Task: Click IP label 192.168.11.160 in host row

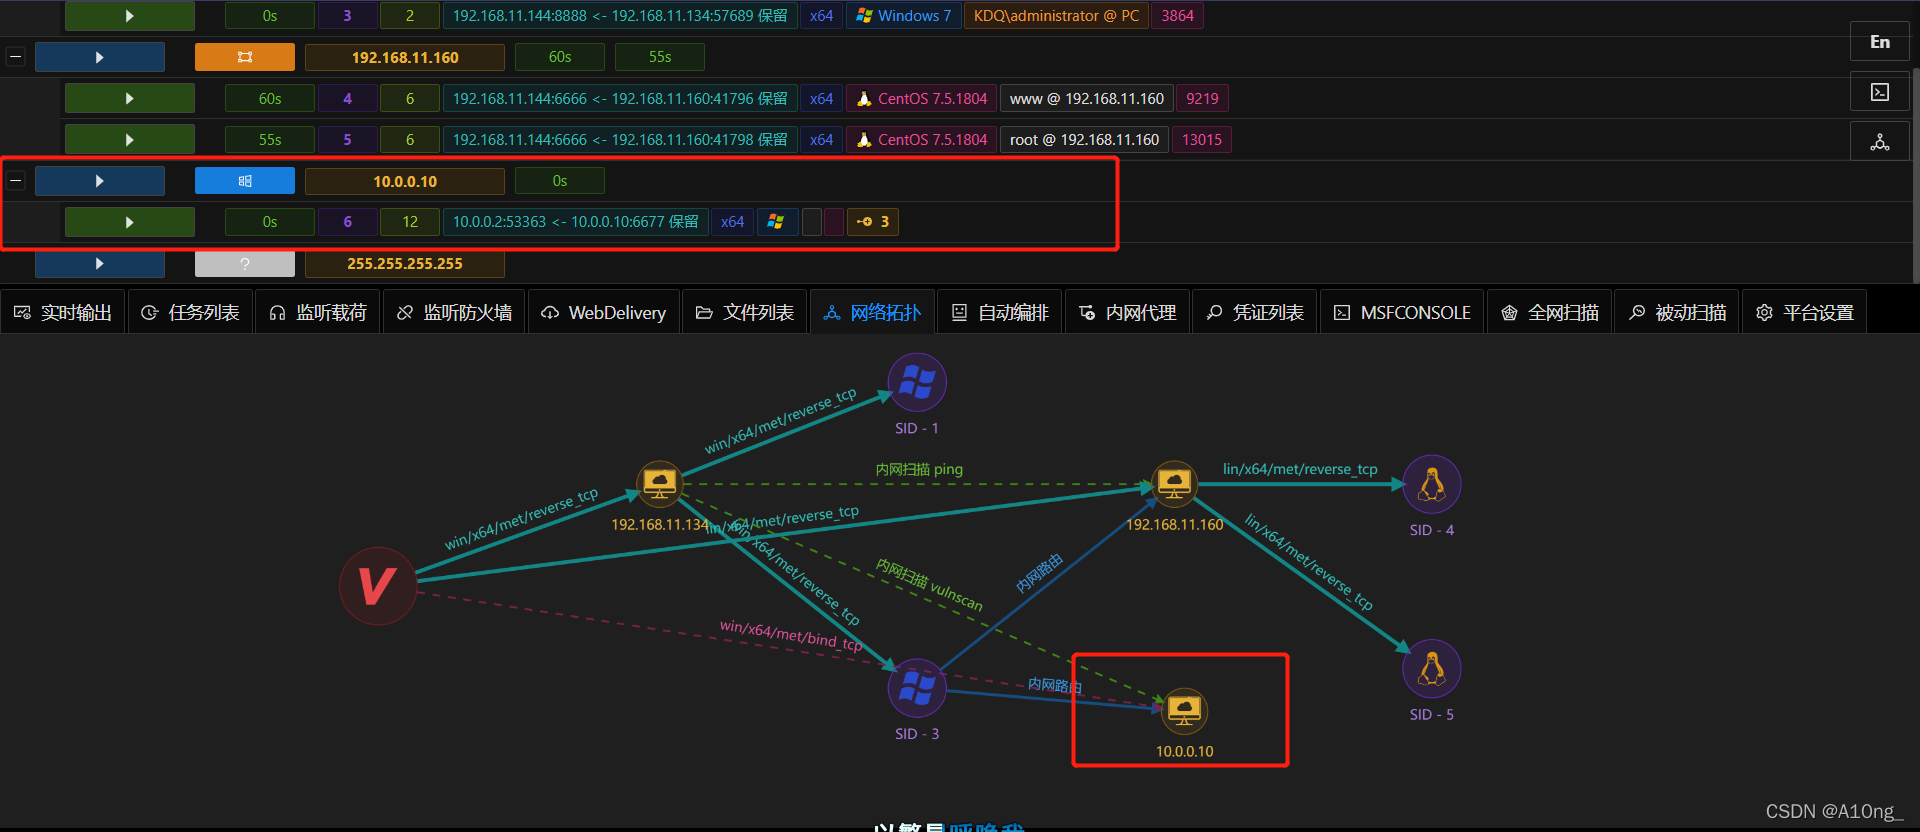Action: tap(405, 57)
